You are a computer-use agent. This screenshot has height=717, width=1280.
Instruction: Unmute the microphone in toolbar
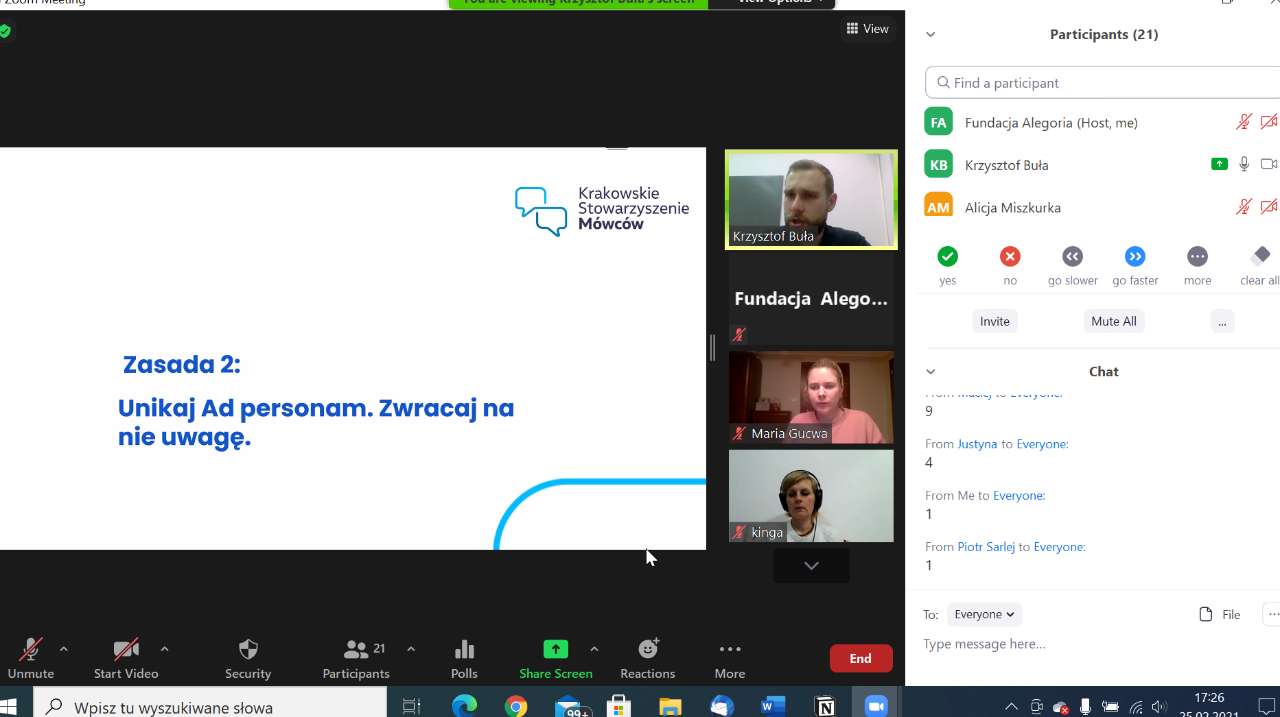[x=31, y=649]
